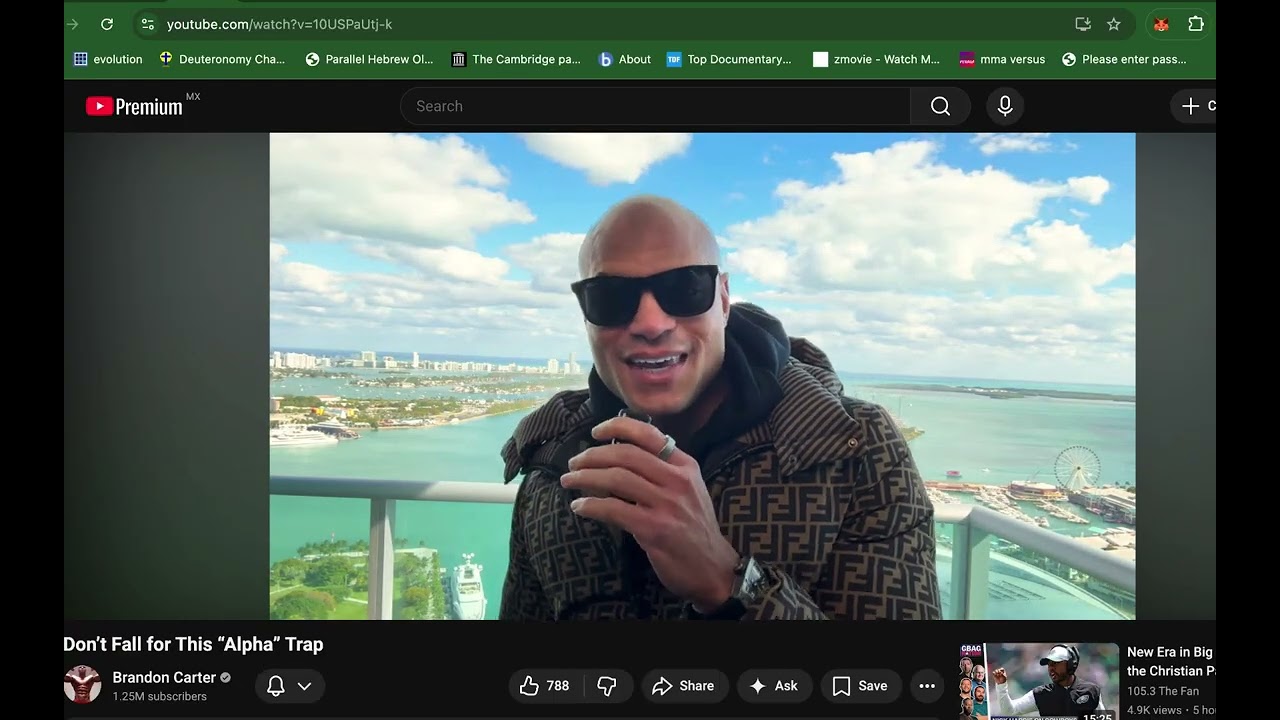Click the magnifying glass search button
Viewport: 1280px width, 720px height.
pos(940,106)
